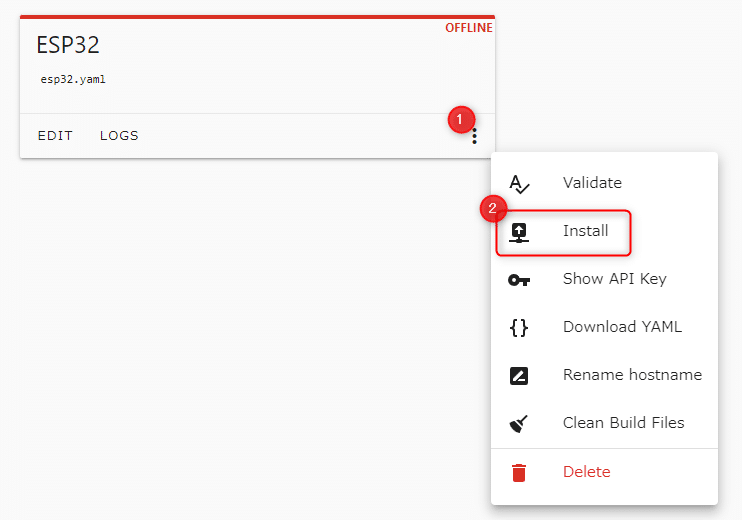Click the Rename hostname pencil icon

519,376
